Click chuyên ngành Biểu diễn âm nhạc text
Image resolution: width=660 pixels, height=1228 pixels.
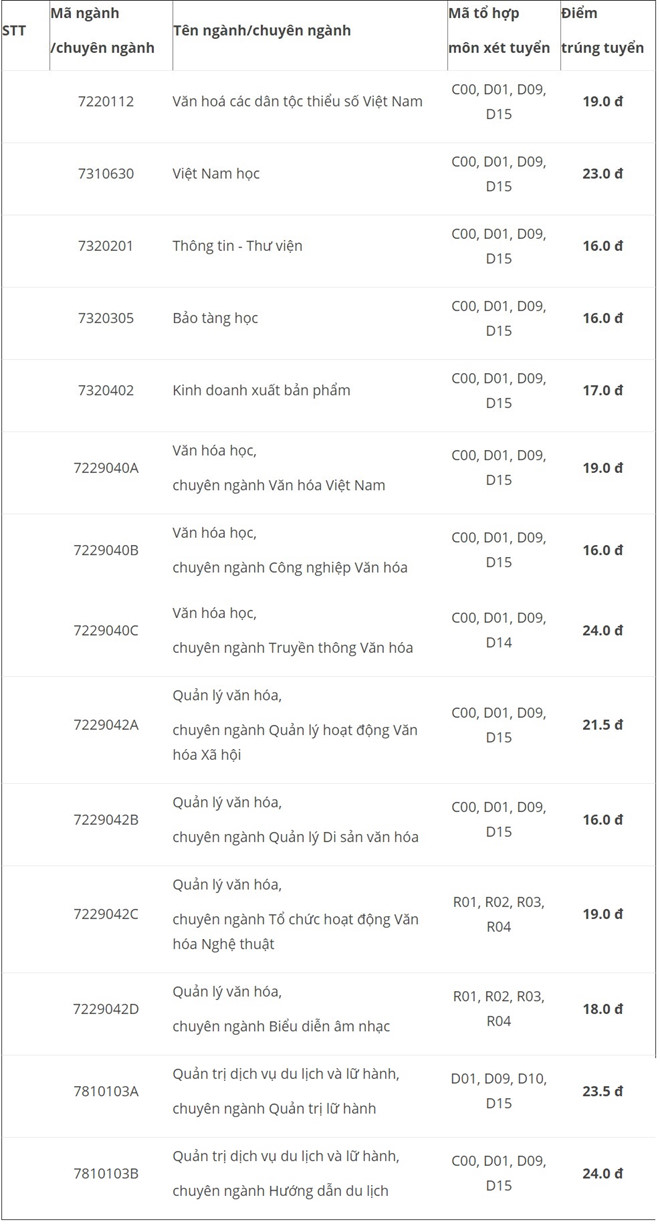281,1026
